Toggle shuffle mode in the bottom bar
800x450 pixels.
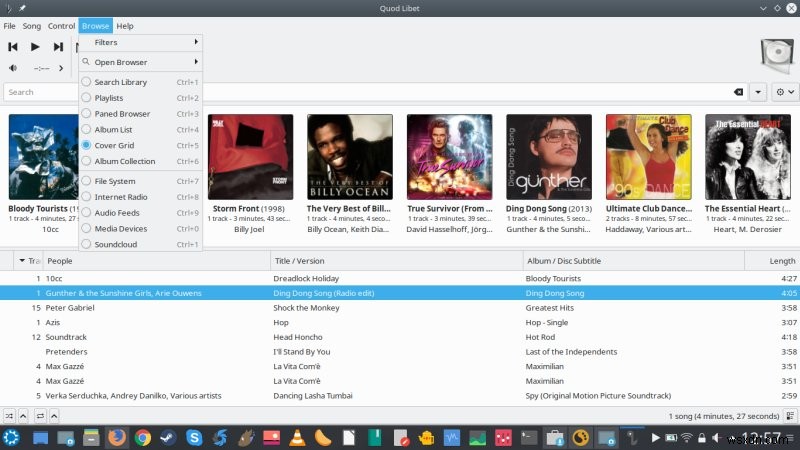[9, 416]
